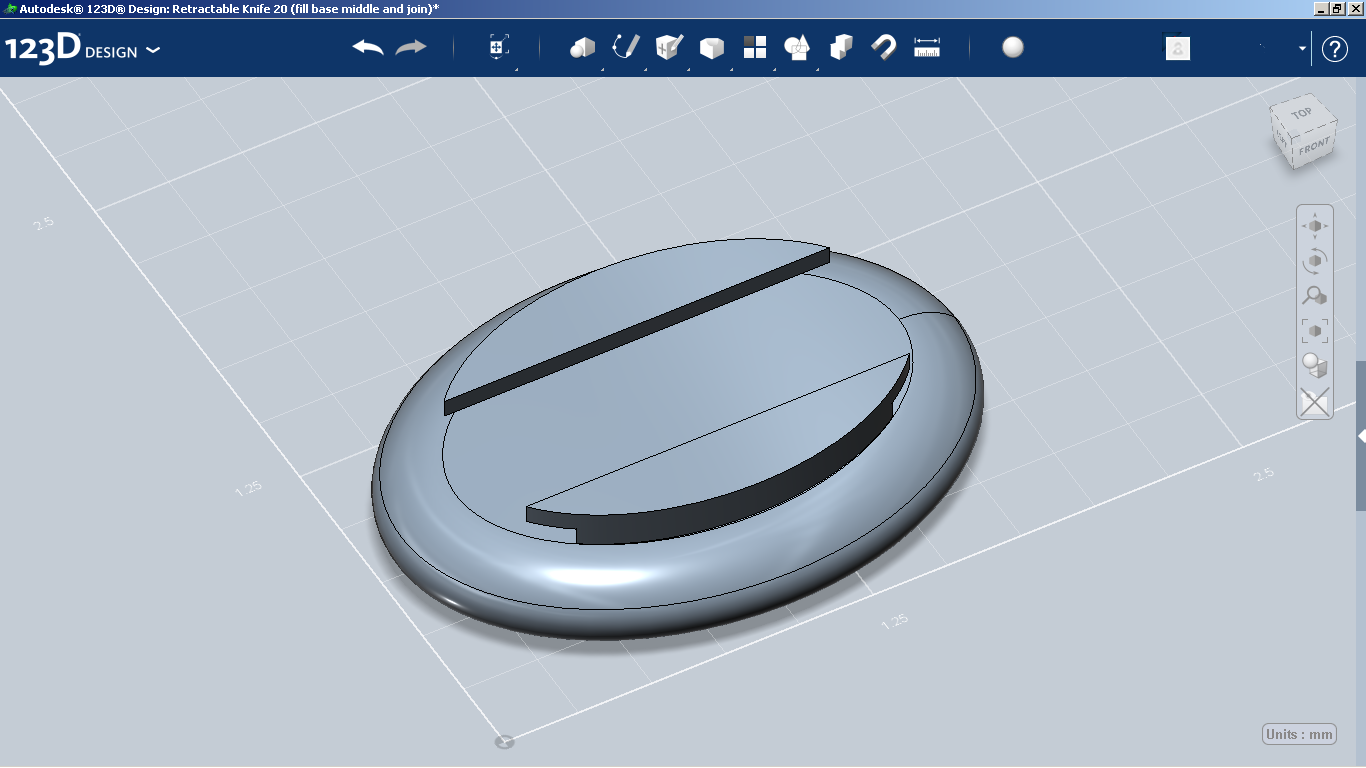Select the Combine tool
The height and width of the screenshot is (768, 1366).
(x=841, y=48)
